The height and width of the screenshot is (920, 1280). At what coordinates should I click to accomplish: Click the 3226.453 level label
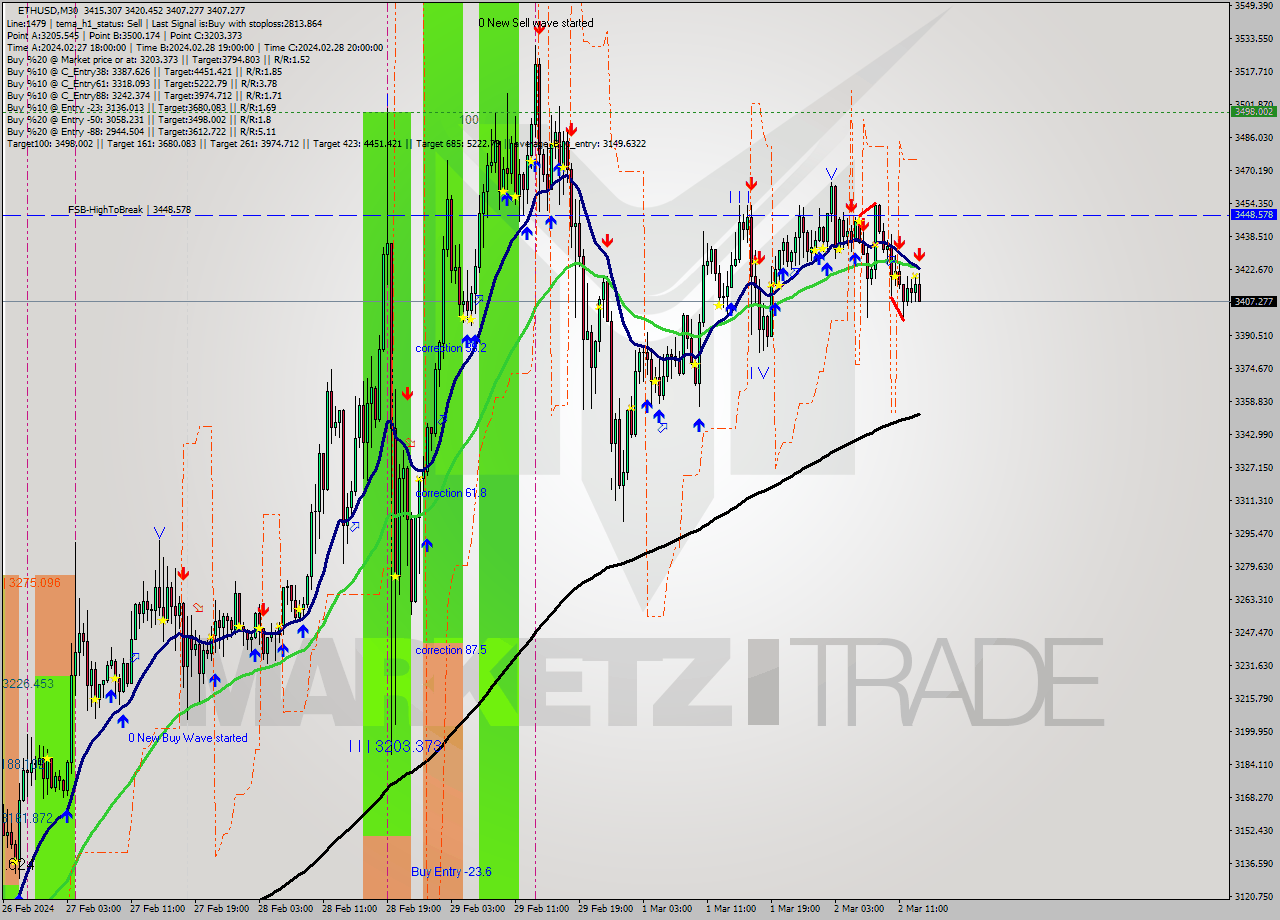click(28, 684)
